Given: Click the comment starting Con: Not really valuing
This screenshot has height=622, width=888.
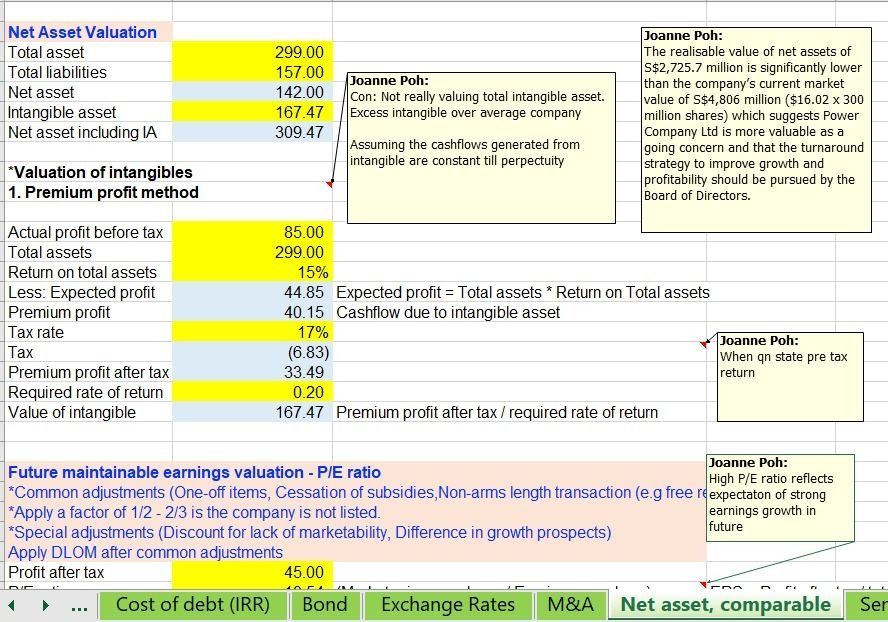Looking at the screenshot, I should coord(481,148).
